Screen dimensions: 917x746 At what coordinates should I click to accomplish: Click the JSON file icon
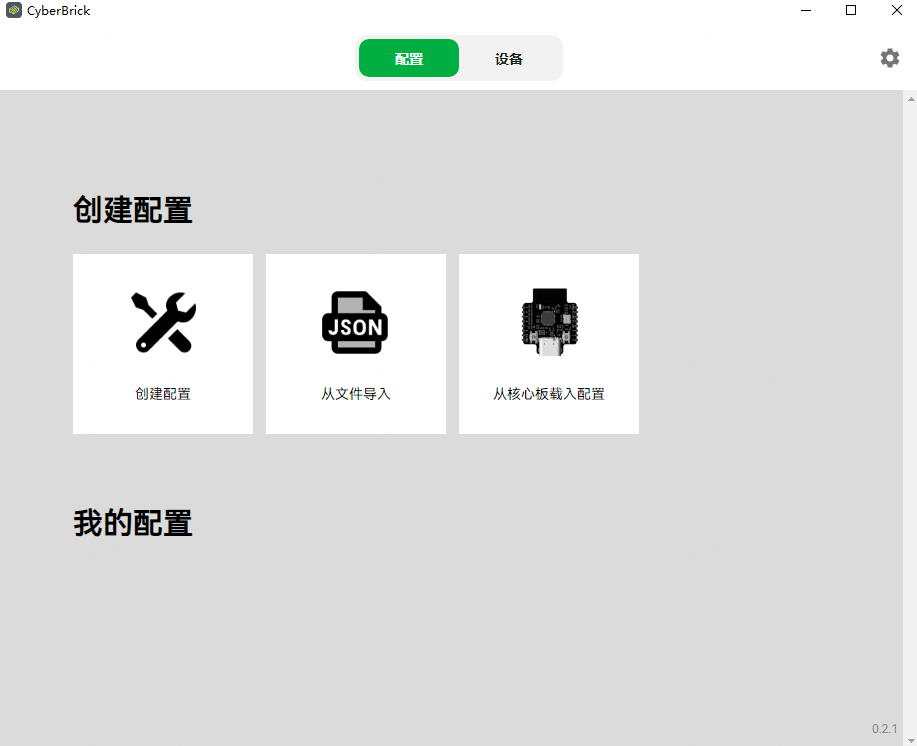[355, 322]
